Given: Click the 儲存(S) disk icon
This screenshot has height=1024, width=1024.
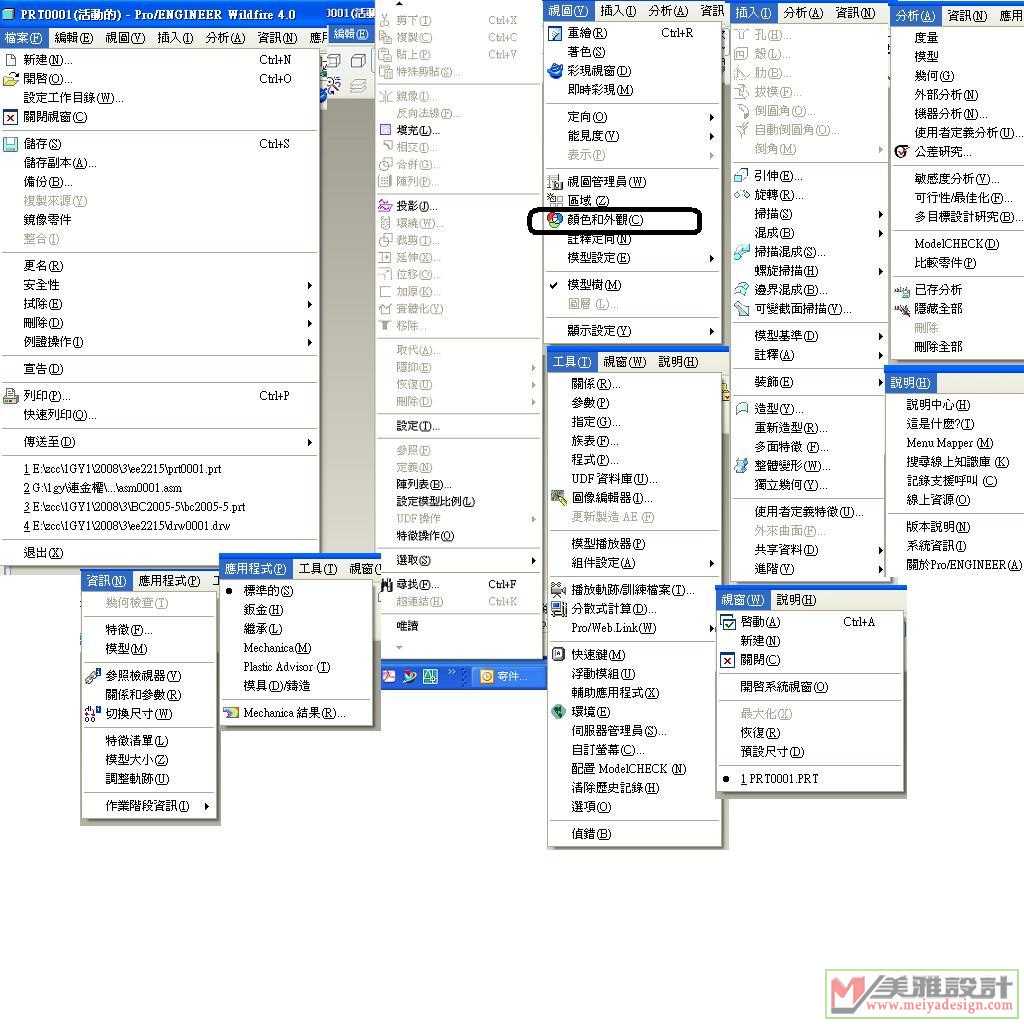Looking at the screenshot, I should (10, 144).
